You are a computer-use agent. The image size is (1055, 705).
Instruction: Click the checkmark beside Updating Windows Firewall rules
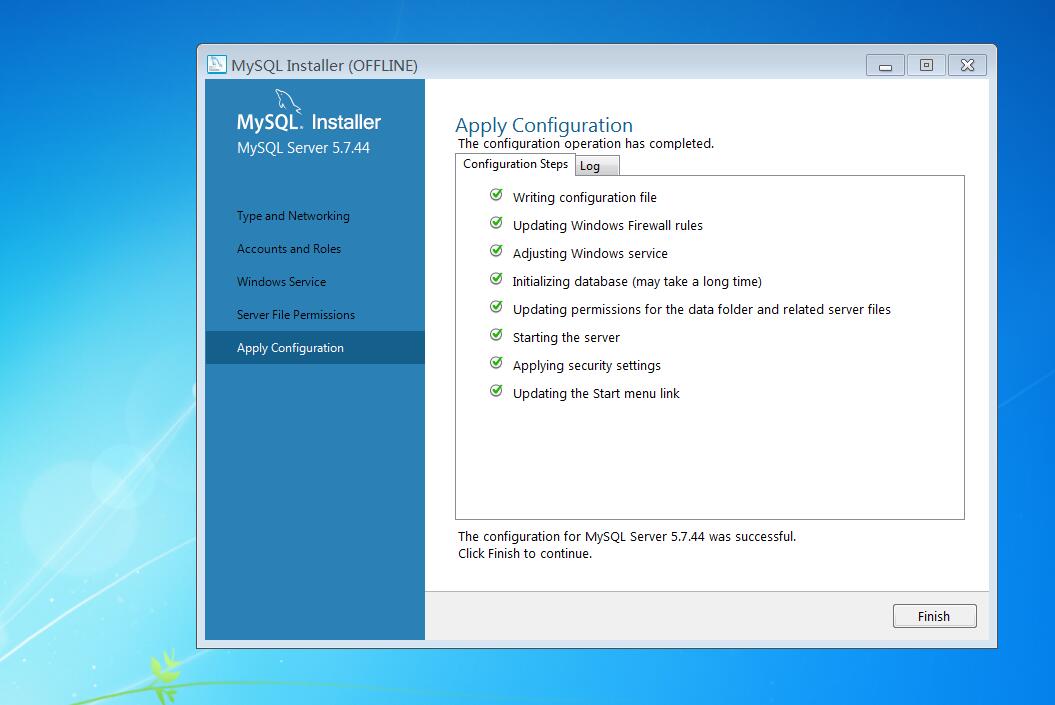[x=496, y=223]
